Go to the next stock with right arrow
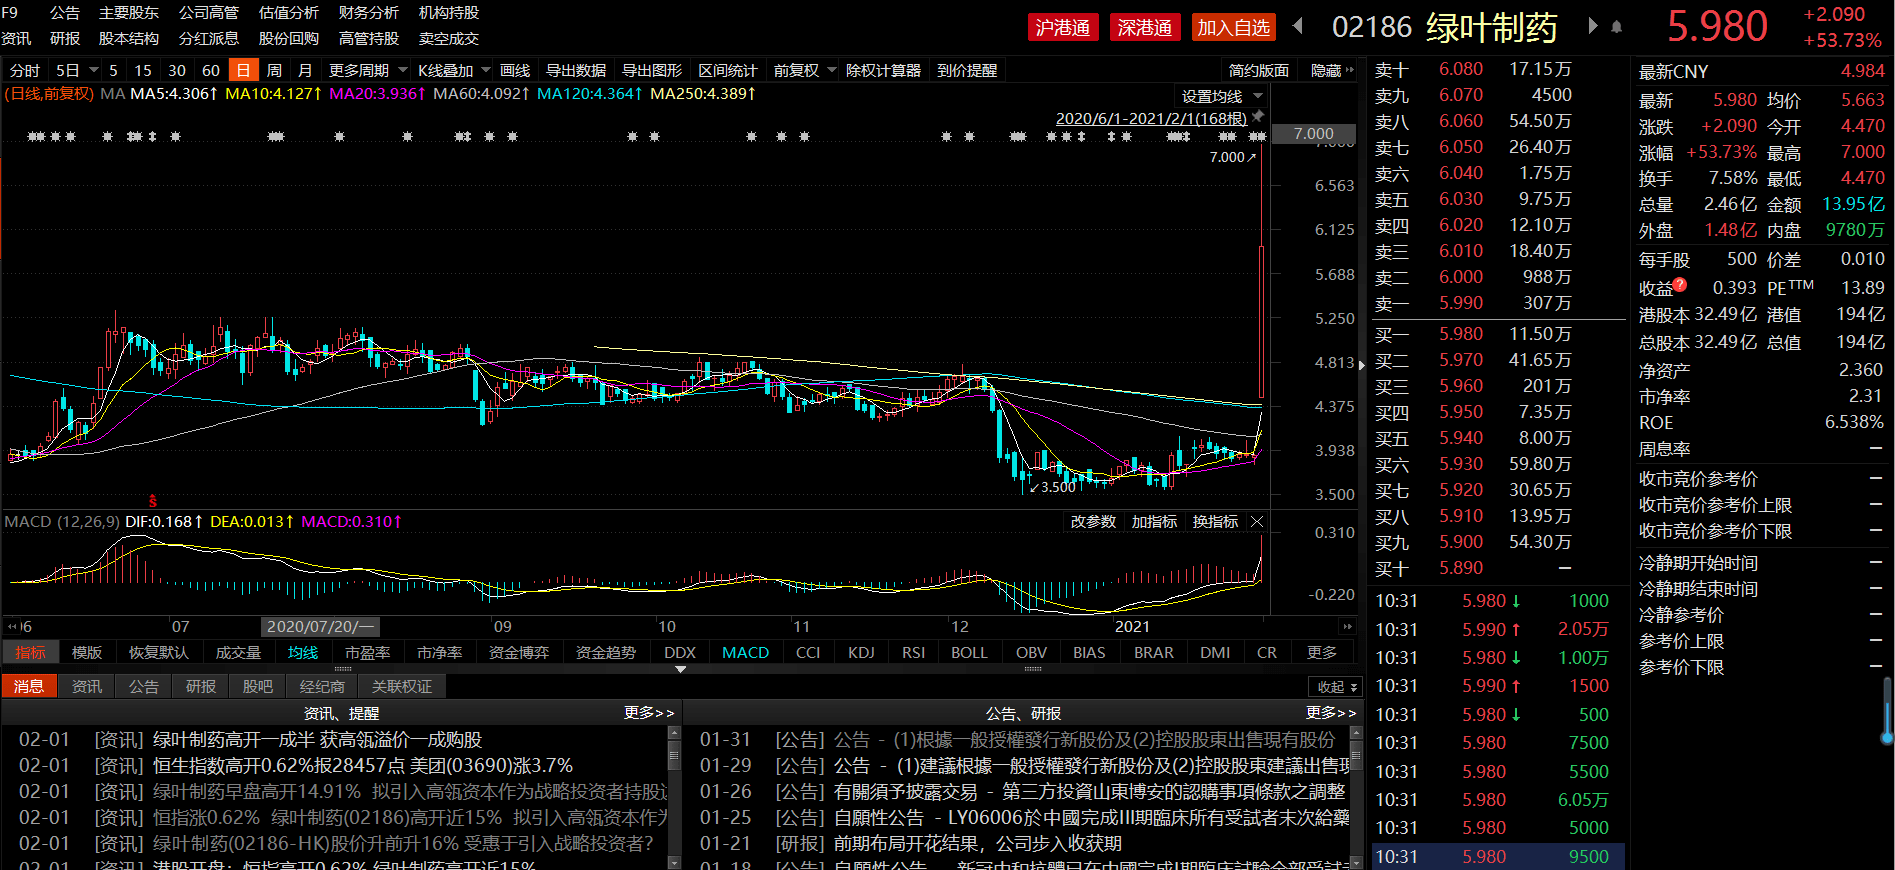 coord(1592,26)
